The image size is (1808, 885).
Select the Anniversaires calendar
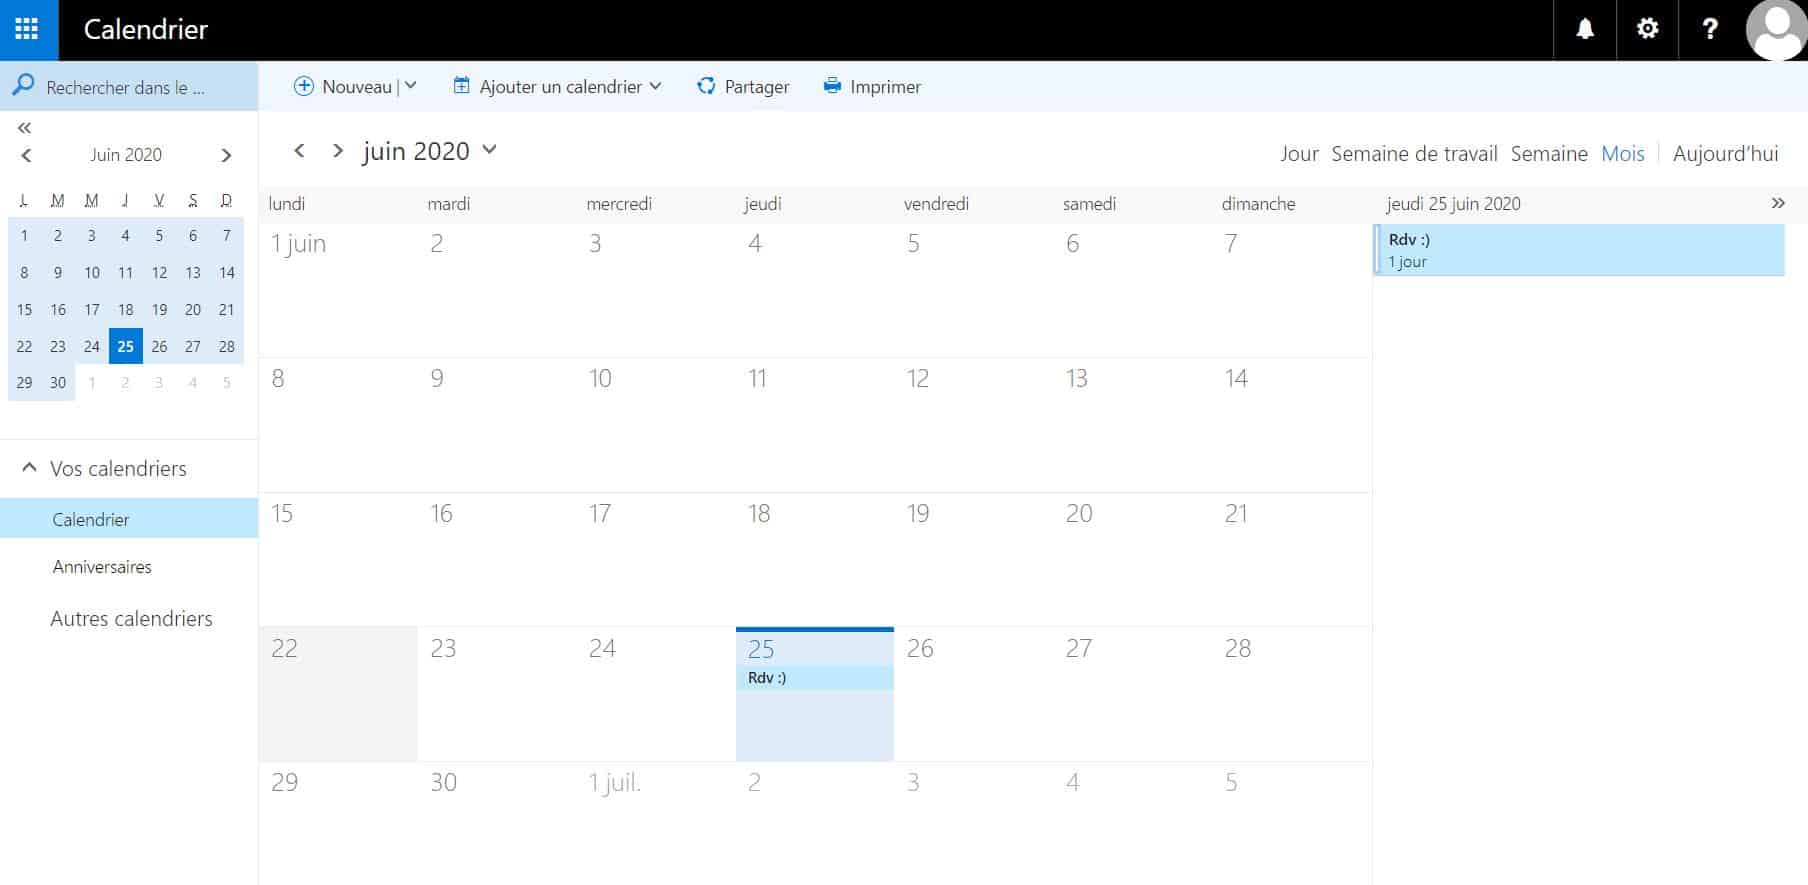[x=102, y=566]
